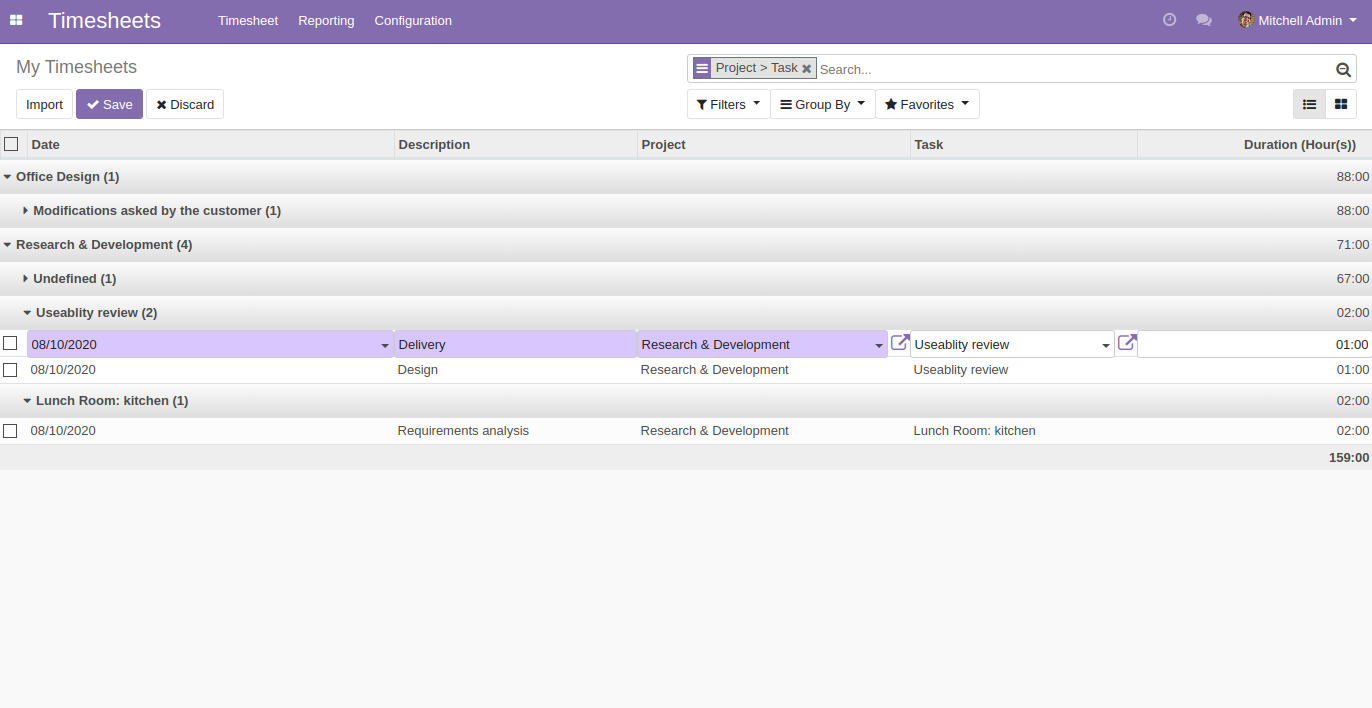Image resolution: width=1372 pixels, height=708 pixels.
Task: Save the timesheet changes
Action: pyautogui.click(x=109, y=104)
